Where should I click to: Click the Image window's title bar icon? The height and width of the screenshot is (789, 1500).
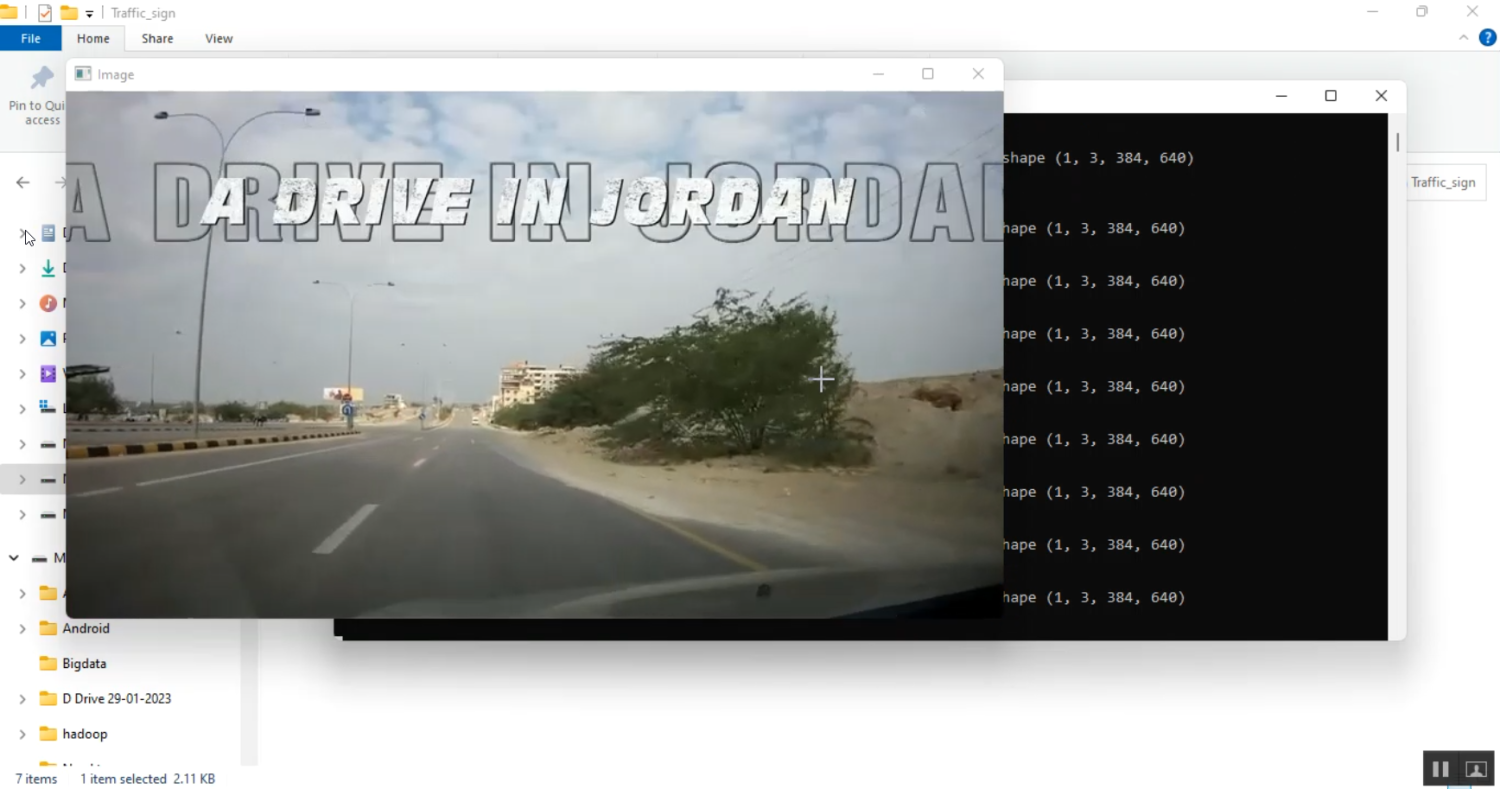pyautogui.click(x=83, y=74)
